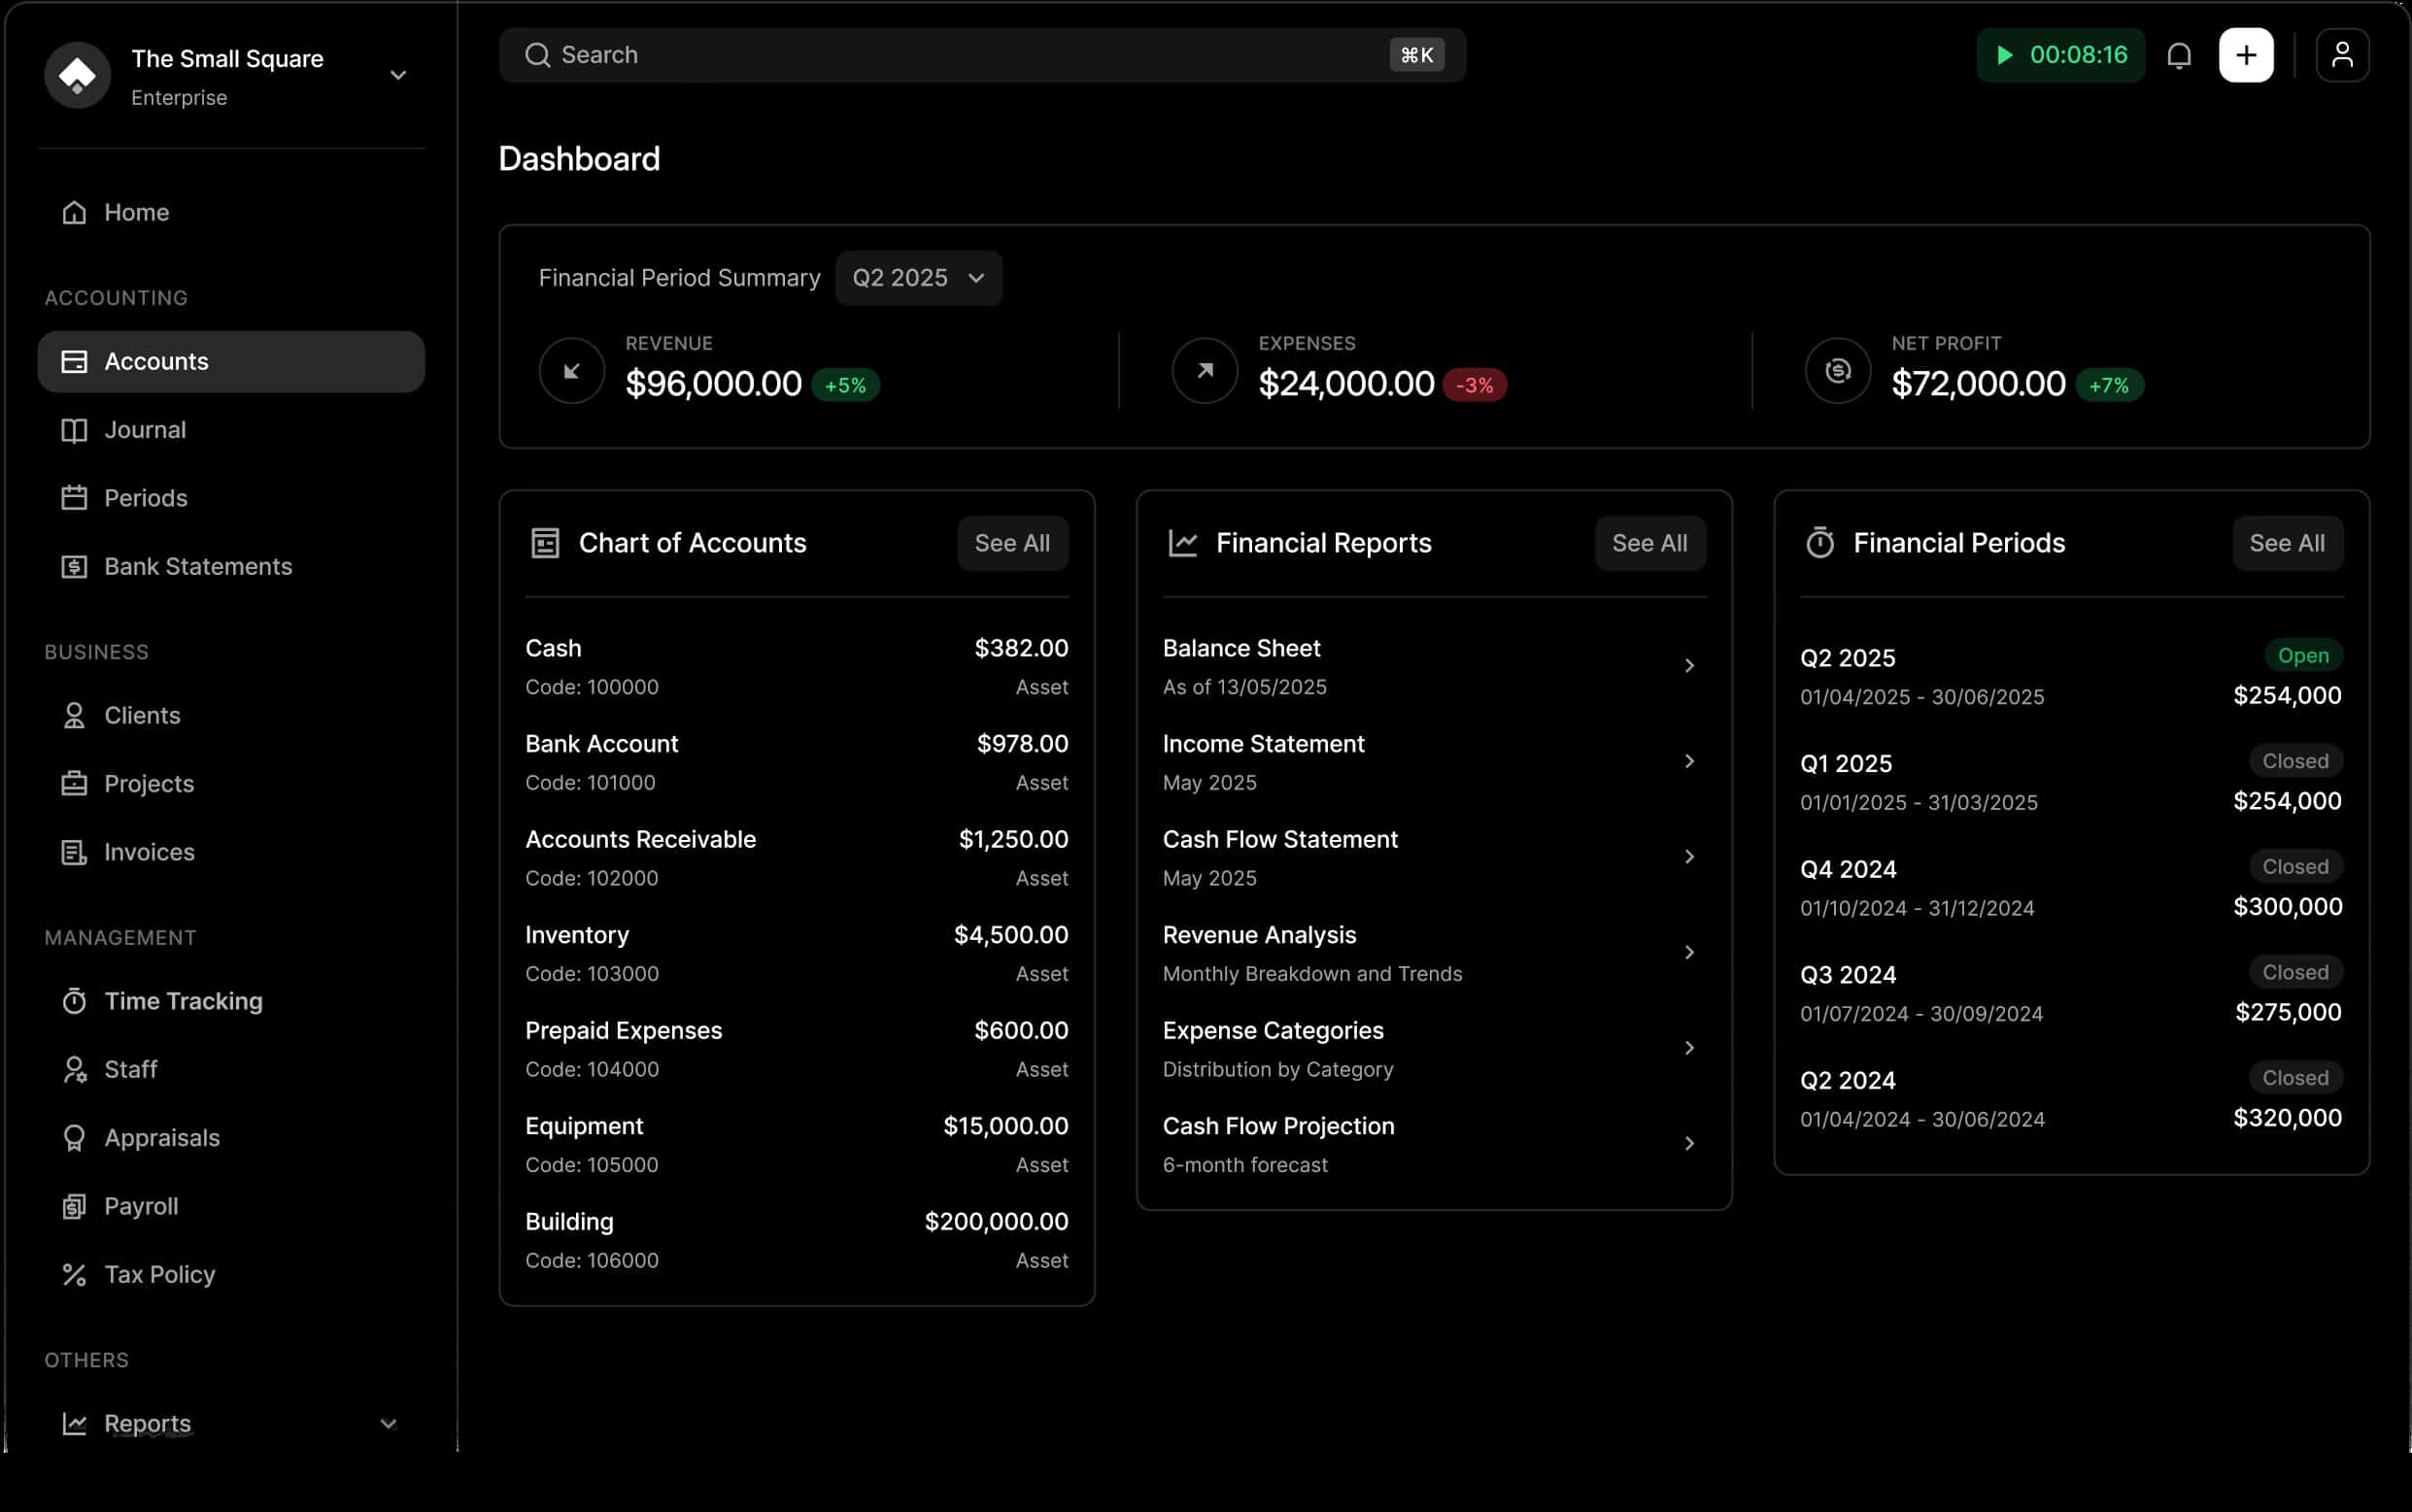Image resolution: width=2412 pixels, height=1512 pixels.
Task: Go to Journal in sidebar
Action: 145,430
